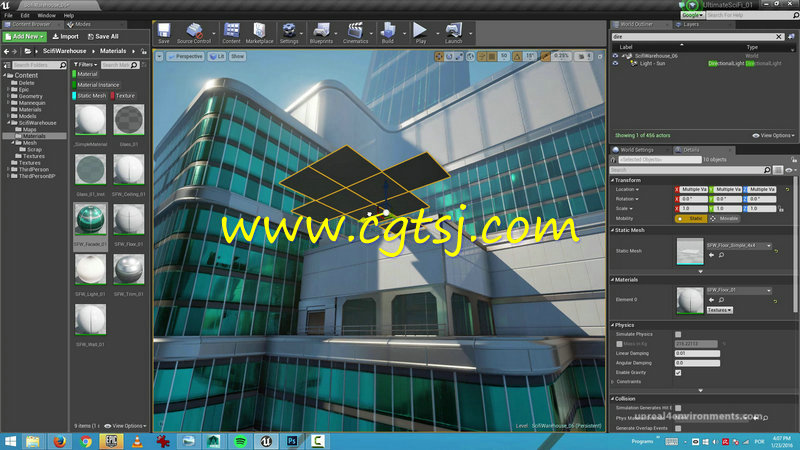Open the Cinematics toolbar icon
Screen dimensions: 800x450
pos(355,33)
